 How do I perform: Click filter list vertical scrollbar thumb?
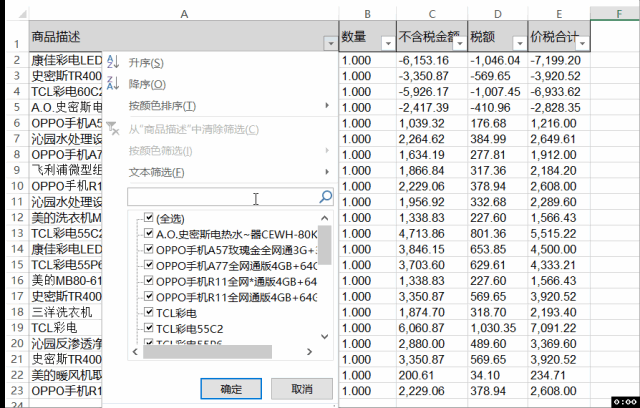[324, 245]
